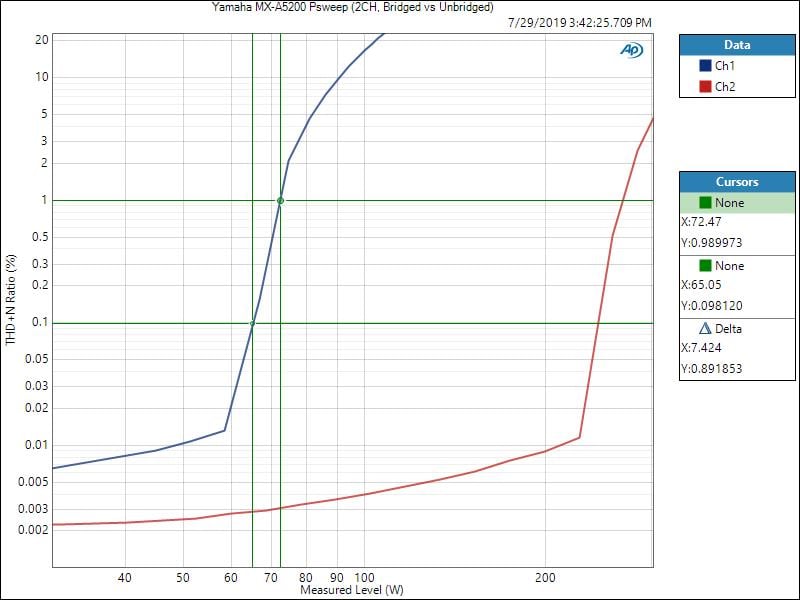Click the 7/29/2019 timestamp above the graph
Screen dimensions: 800x600
(579, 22)
